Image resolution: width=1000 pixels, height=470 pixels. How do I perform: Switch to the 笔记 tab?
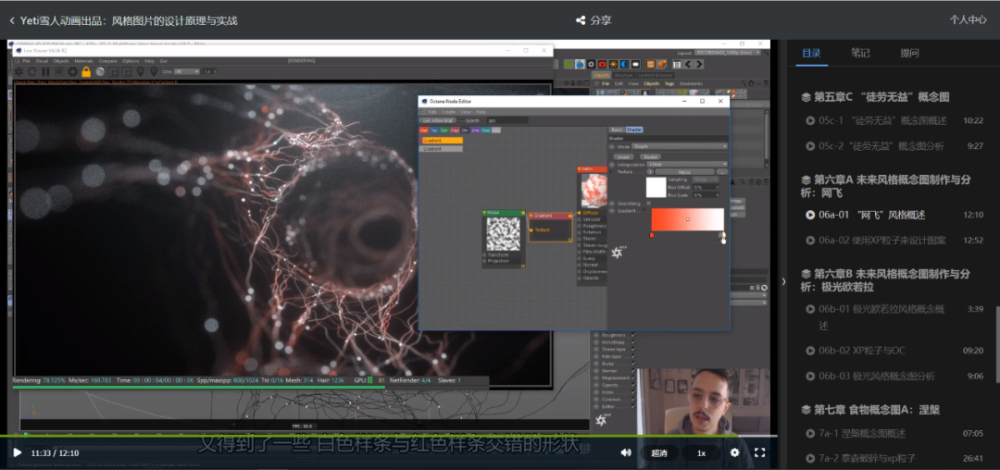[860, 53]
